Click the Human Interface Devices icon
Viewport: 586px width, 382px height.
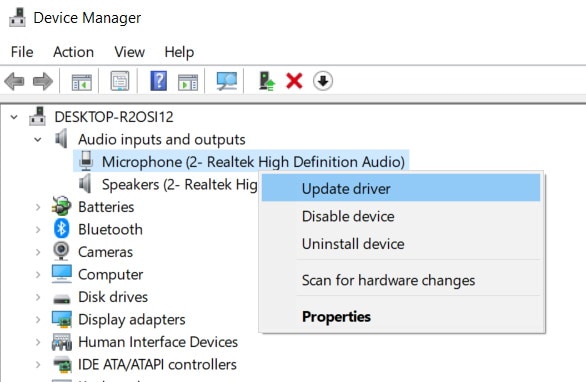tap(62, 342)
